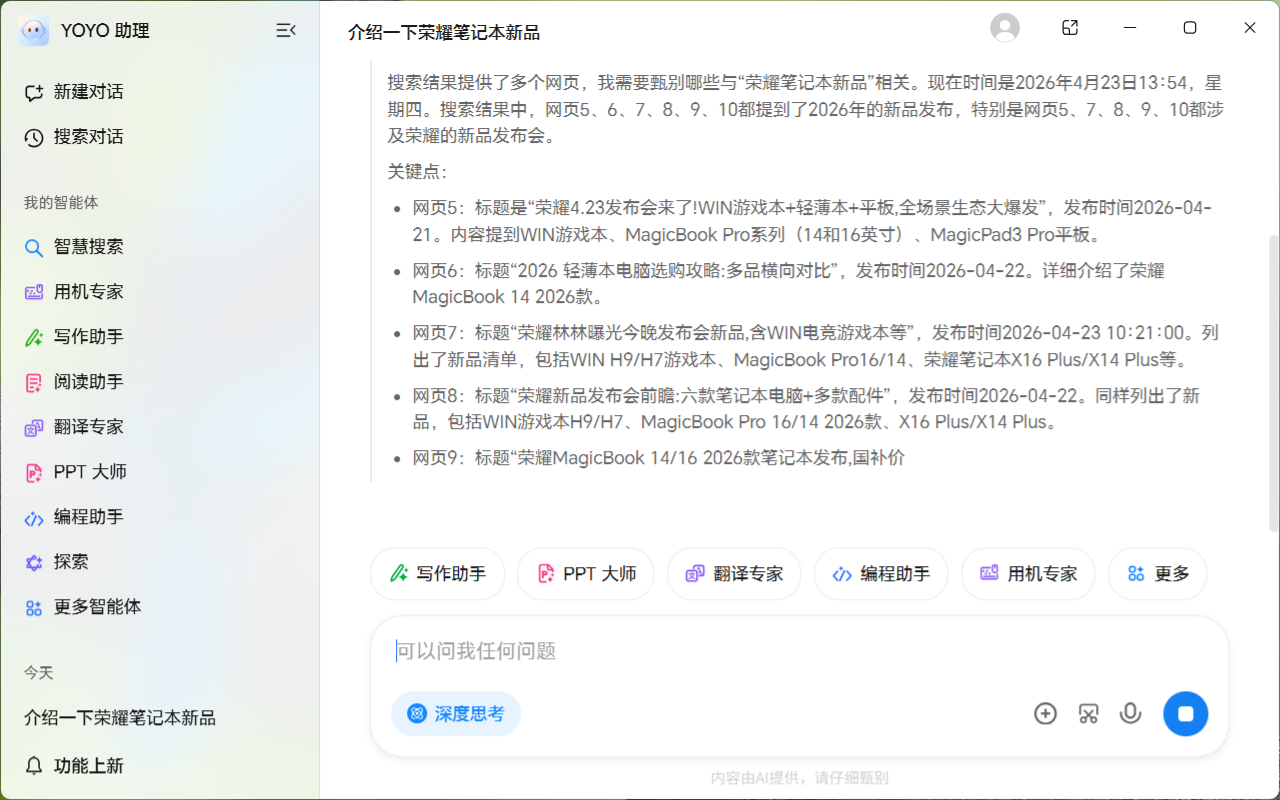Open 搜索对话 to search chats
This screenshot has width=1280, height=800.
pyautogui.click(x=88, y=137)
